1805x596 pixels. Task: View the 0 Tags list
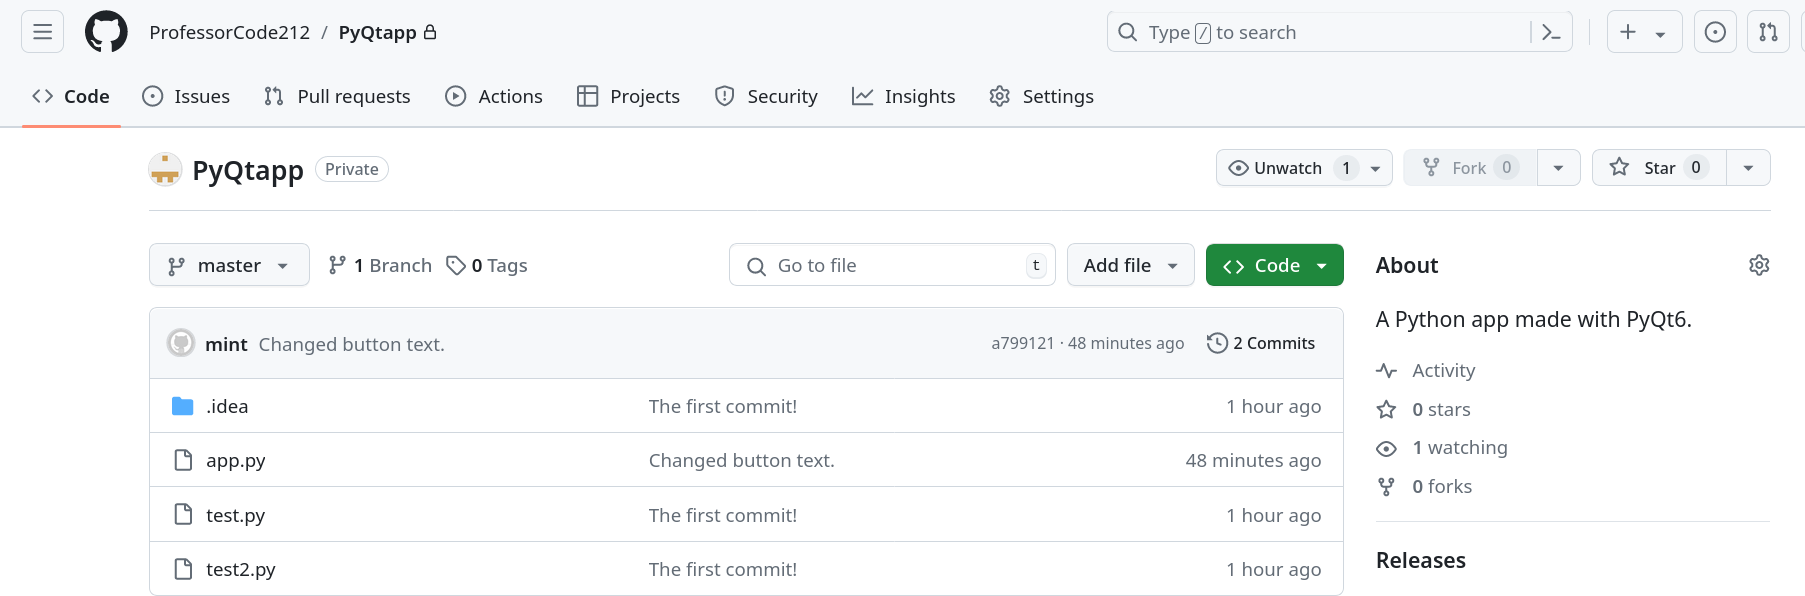click(x=487, y=265)
